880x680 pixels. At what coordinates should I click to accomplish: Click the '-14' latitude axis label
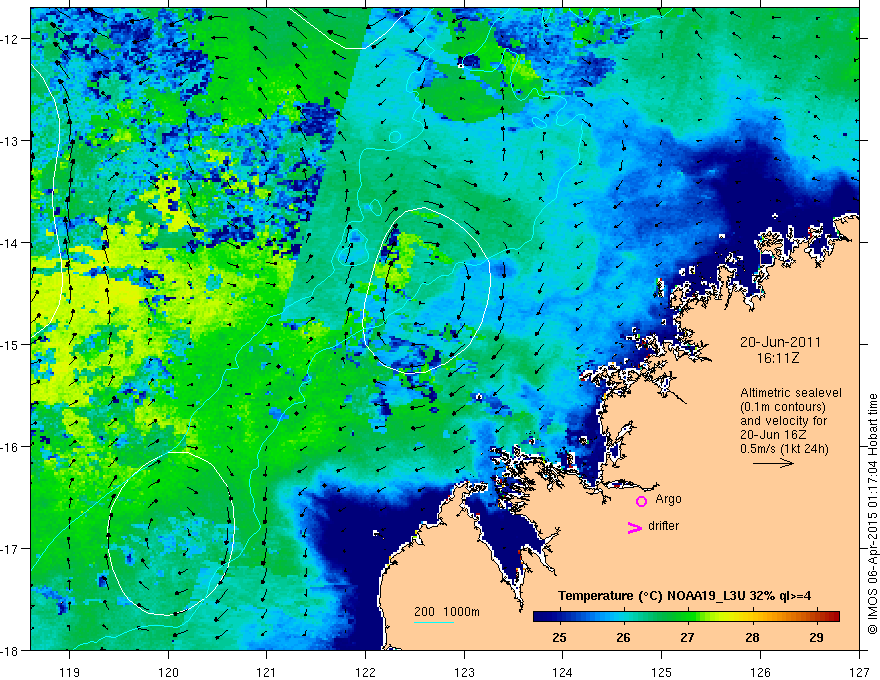point(9,243)
